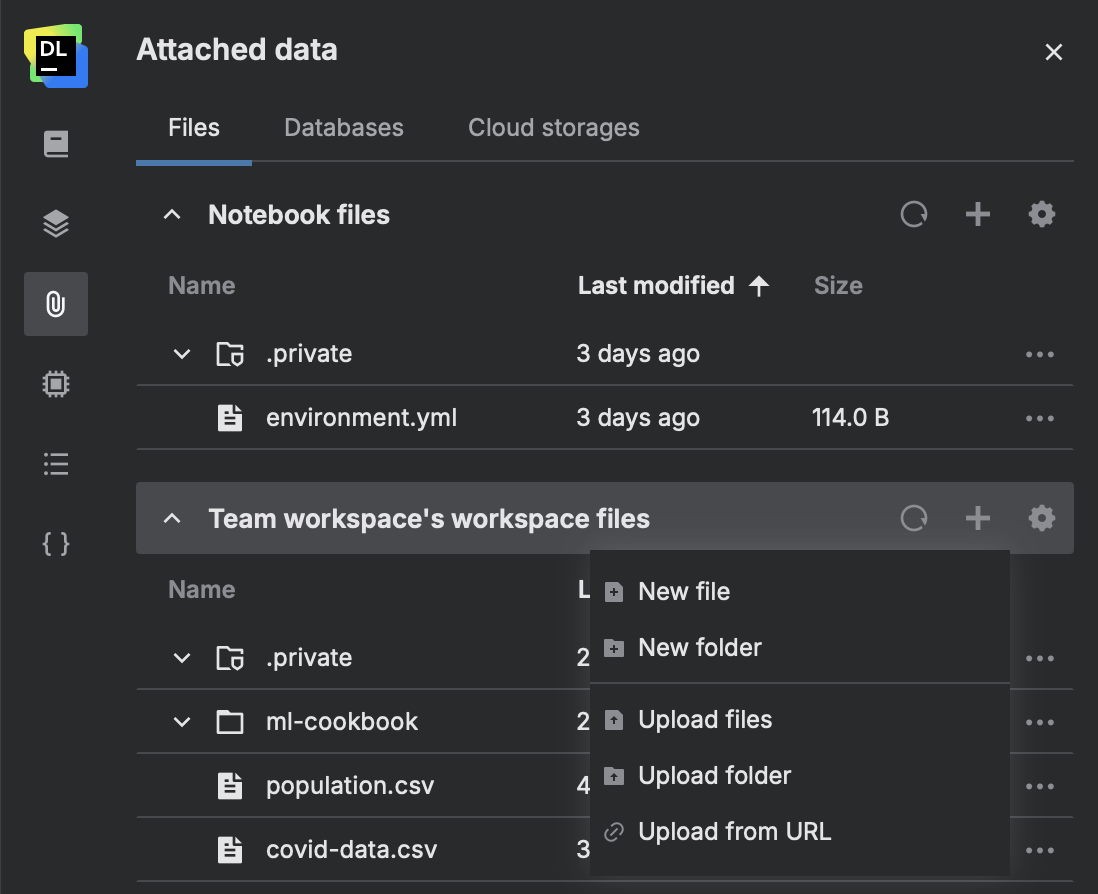Click Team workspace's workspace files title
Viewport: 1098px width, 894px height.
click(429, 519)
